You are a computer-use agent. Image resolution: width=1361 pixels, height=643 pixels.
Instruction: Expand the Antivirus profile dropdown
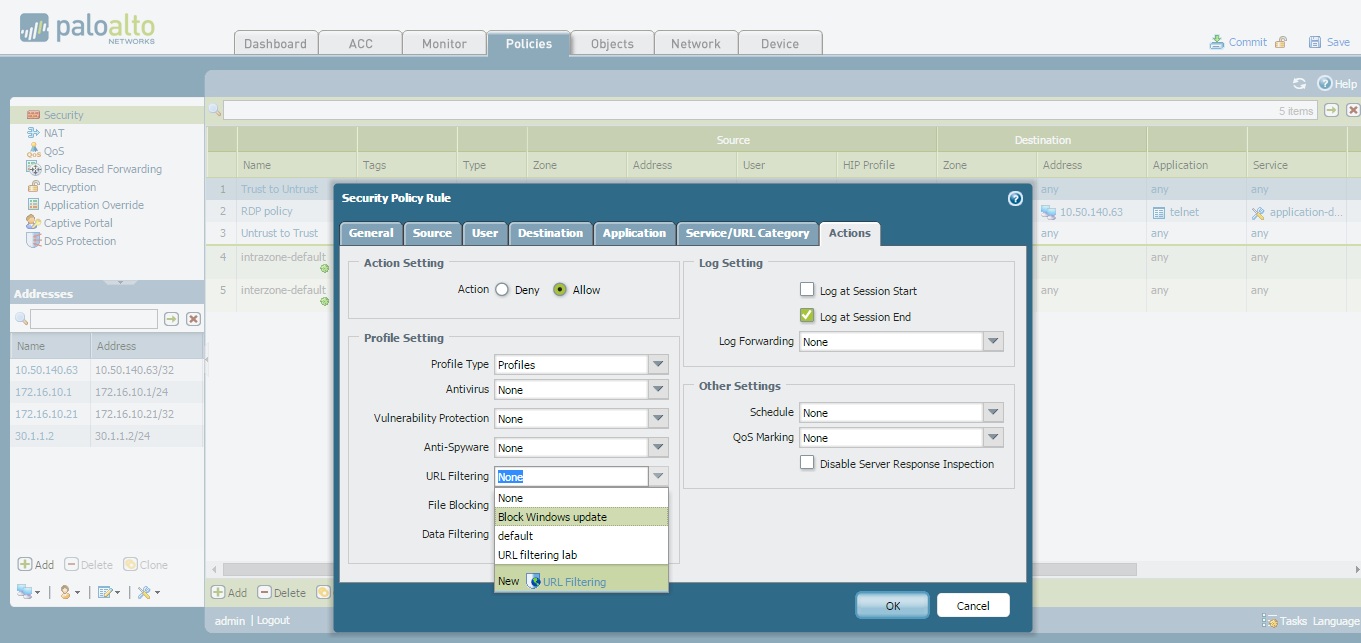point(658,390)
